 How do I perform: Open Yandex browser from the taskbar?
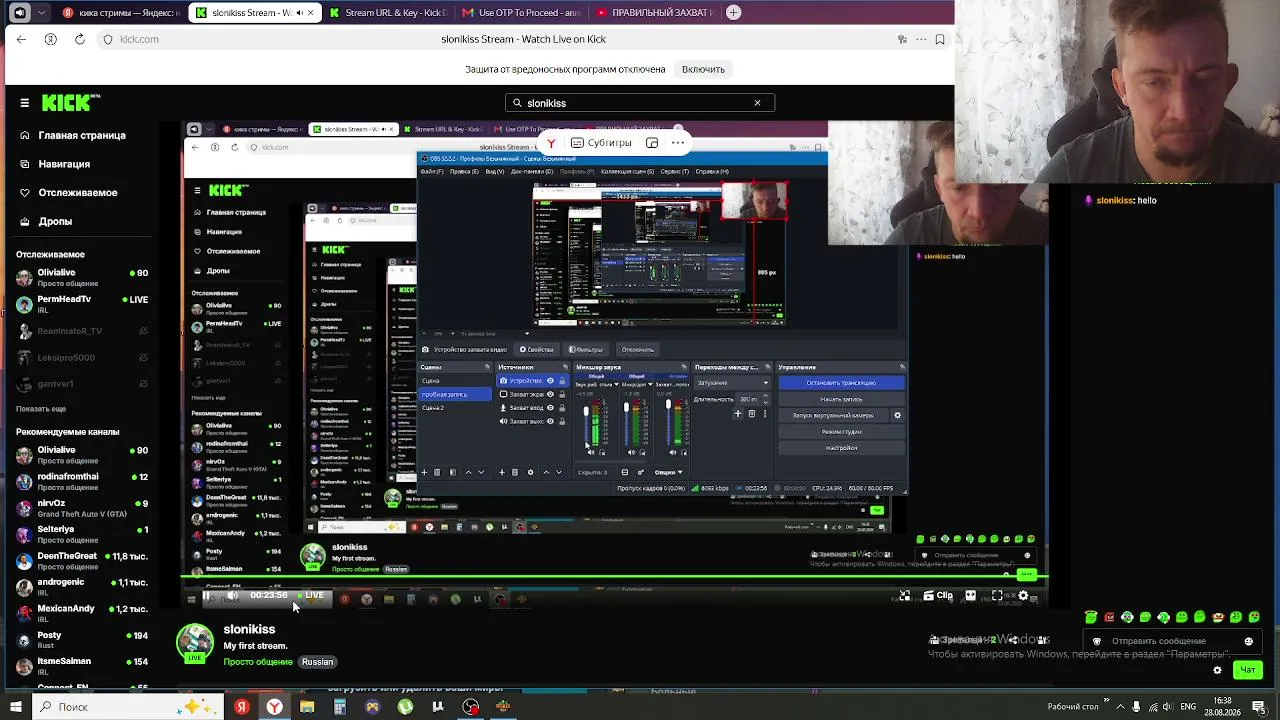274,707
